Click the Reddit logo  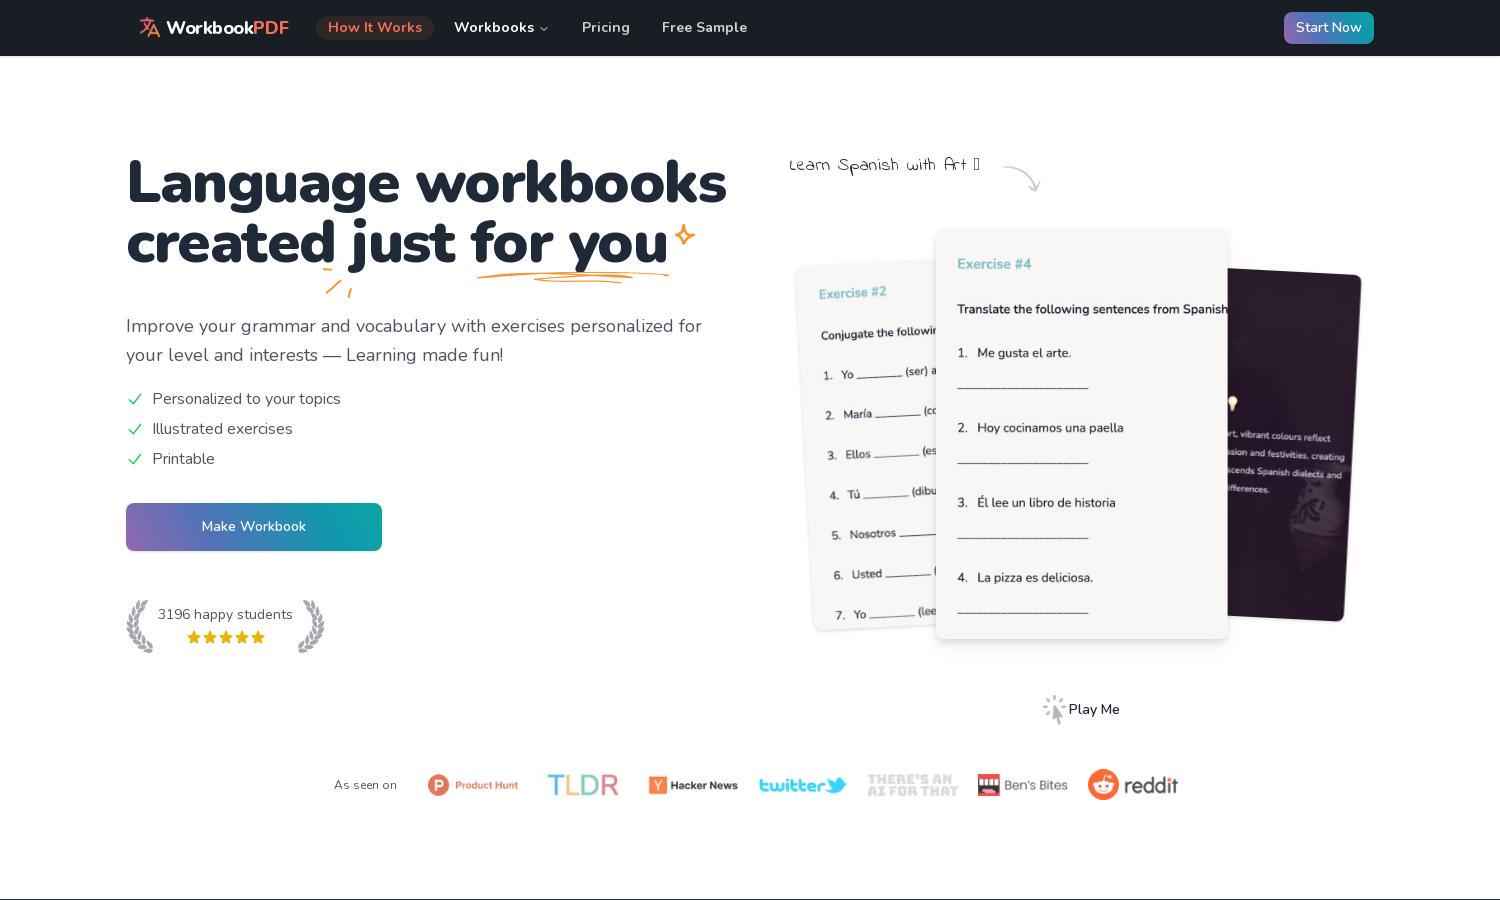1133,785
